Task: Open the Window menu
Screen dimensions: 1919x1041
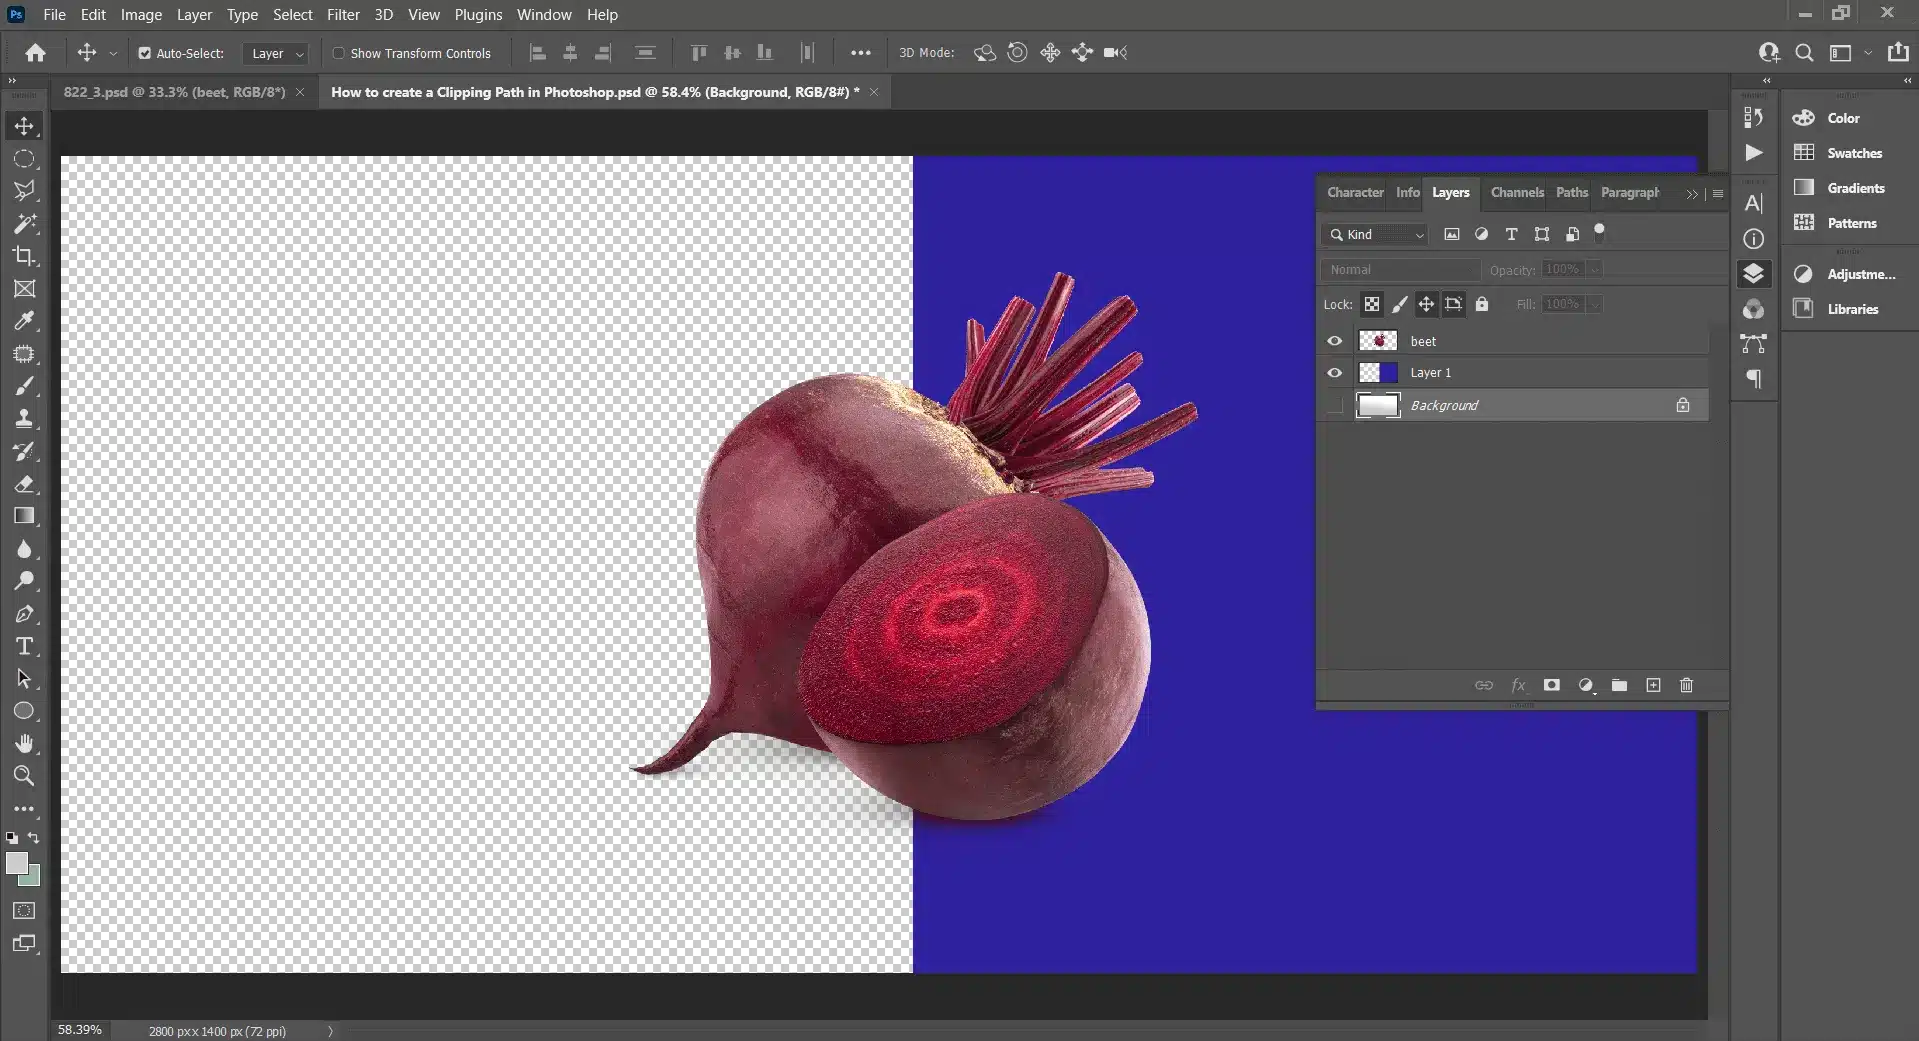Action: 544,15
